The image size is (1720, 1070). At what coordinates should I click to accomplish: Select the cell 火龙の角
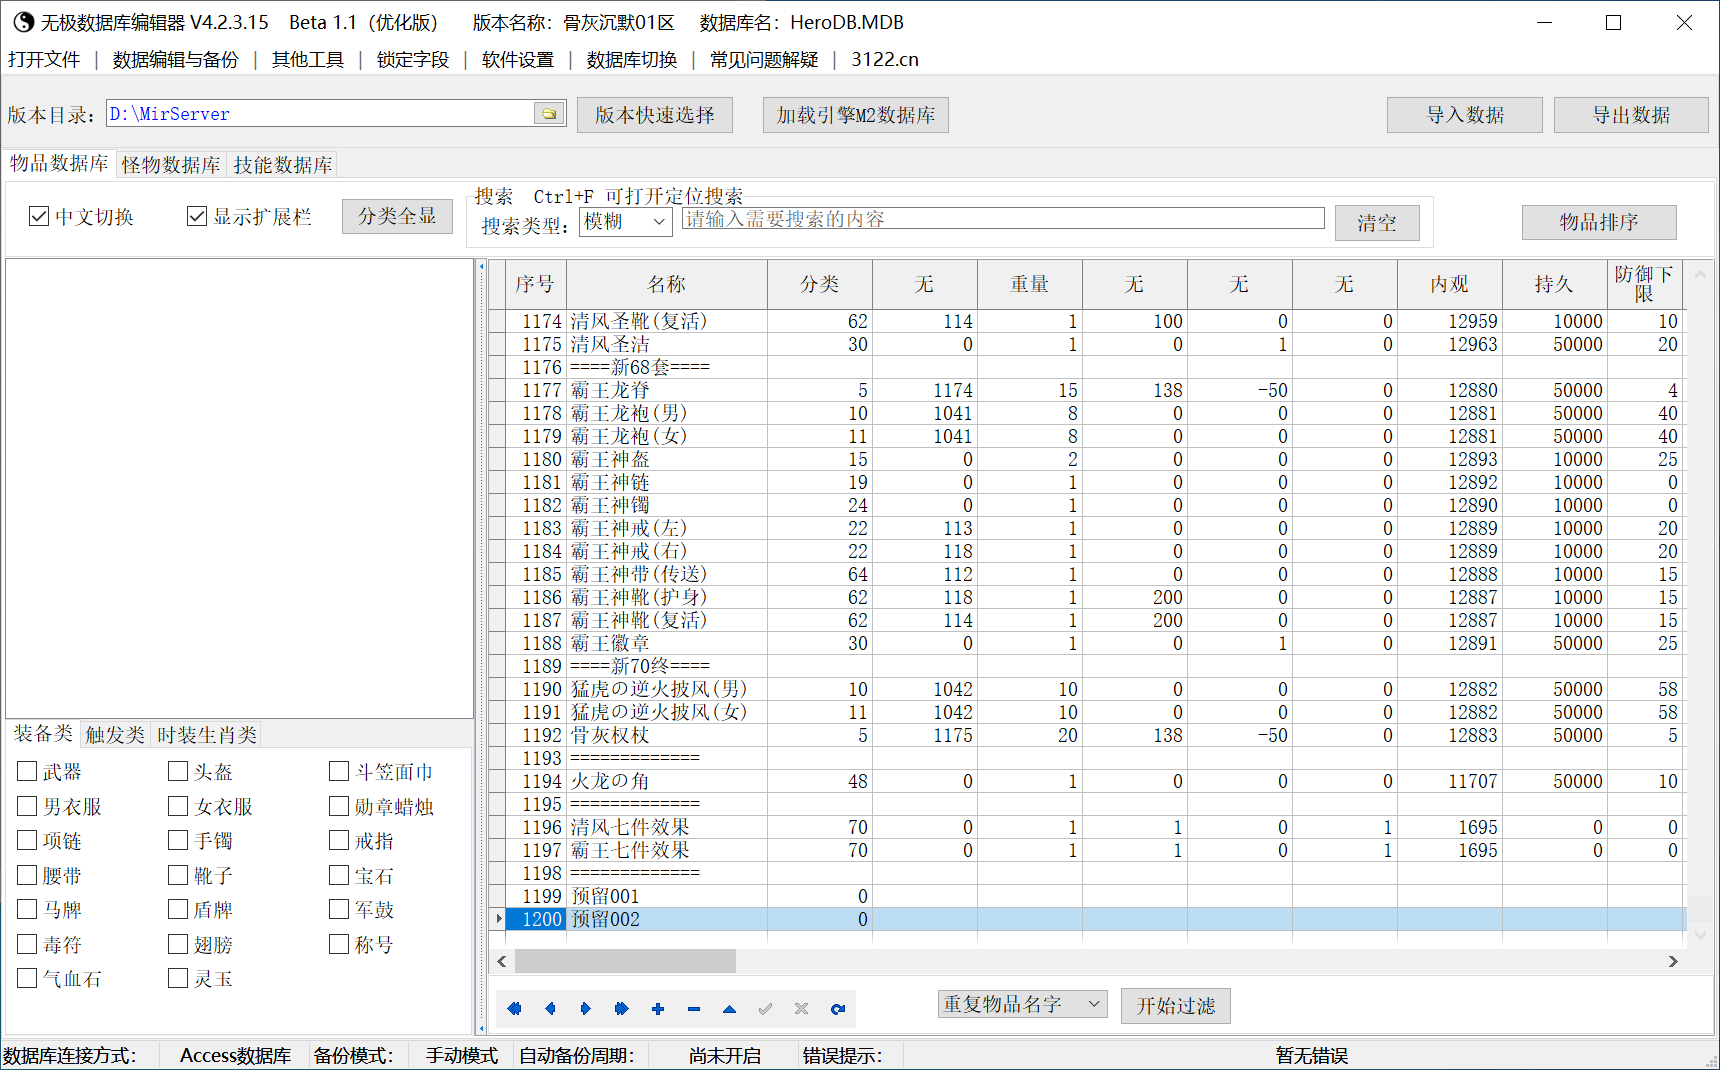point(666,781)
